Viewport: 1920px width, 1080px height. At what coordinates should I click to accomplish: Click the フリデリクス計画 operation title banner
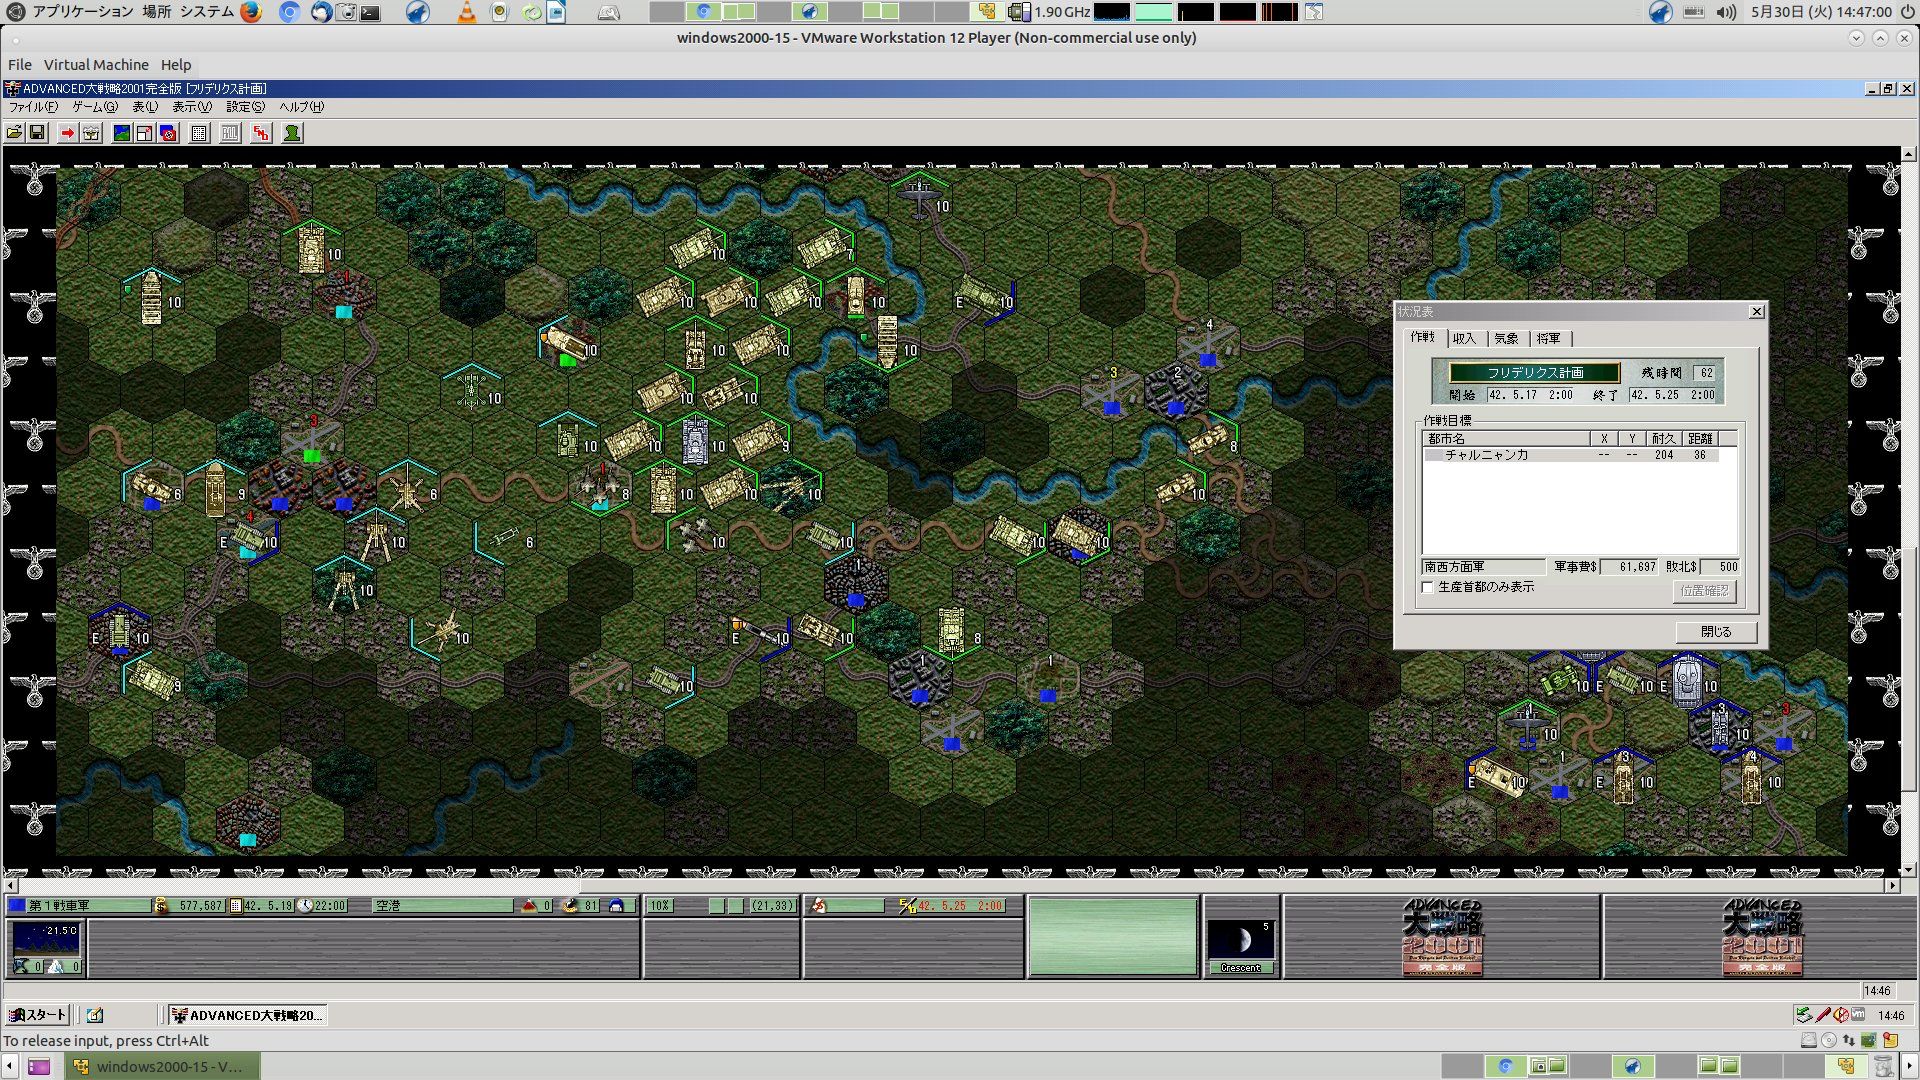coord(1535,373)
